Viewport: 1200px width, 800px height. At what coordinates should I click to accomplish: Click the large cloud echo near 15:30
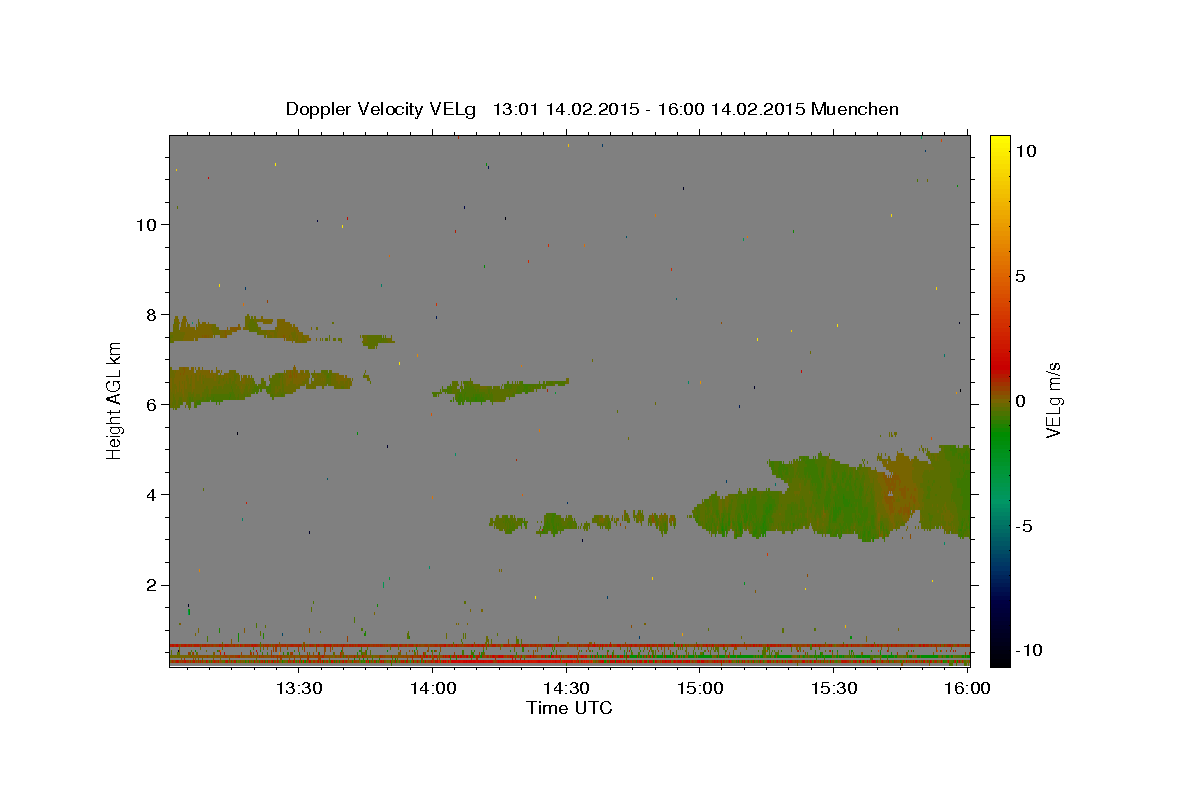(x=830, y=495)
